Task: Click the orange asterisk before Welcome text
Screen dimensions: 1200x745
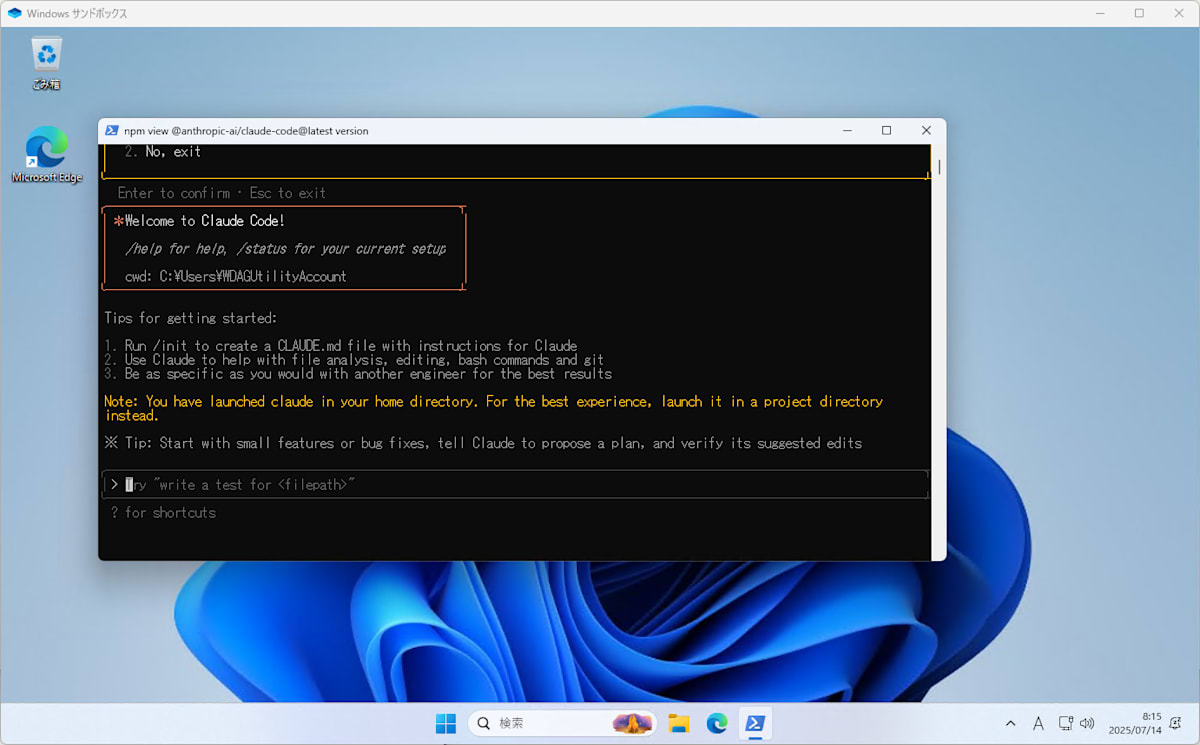Action: coord(118,222)
